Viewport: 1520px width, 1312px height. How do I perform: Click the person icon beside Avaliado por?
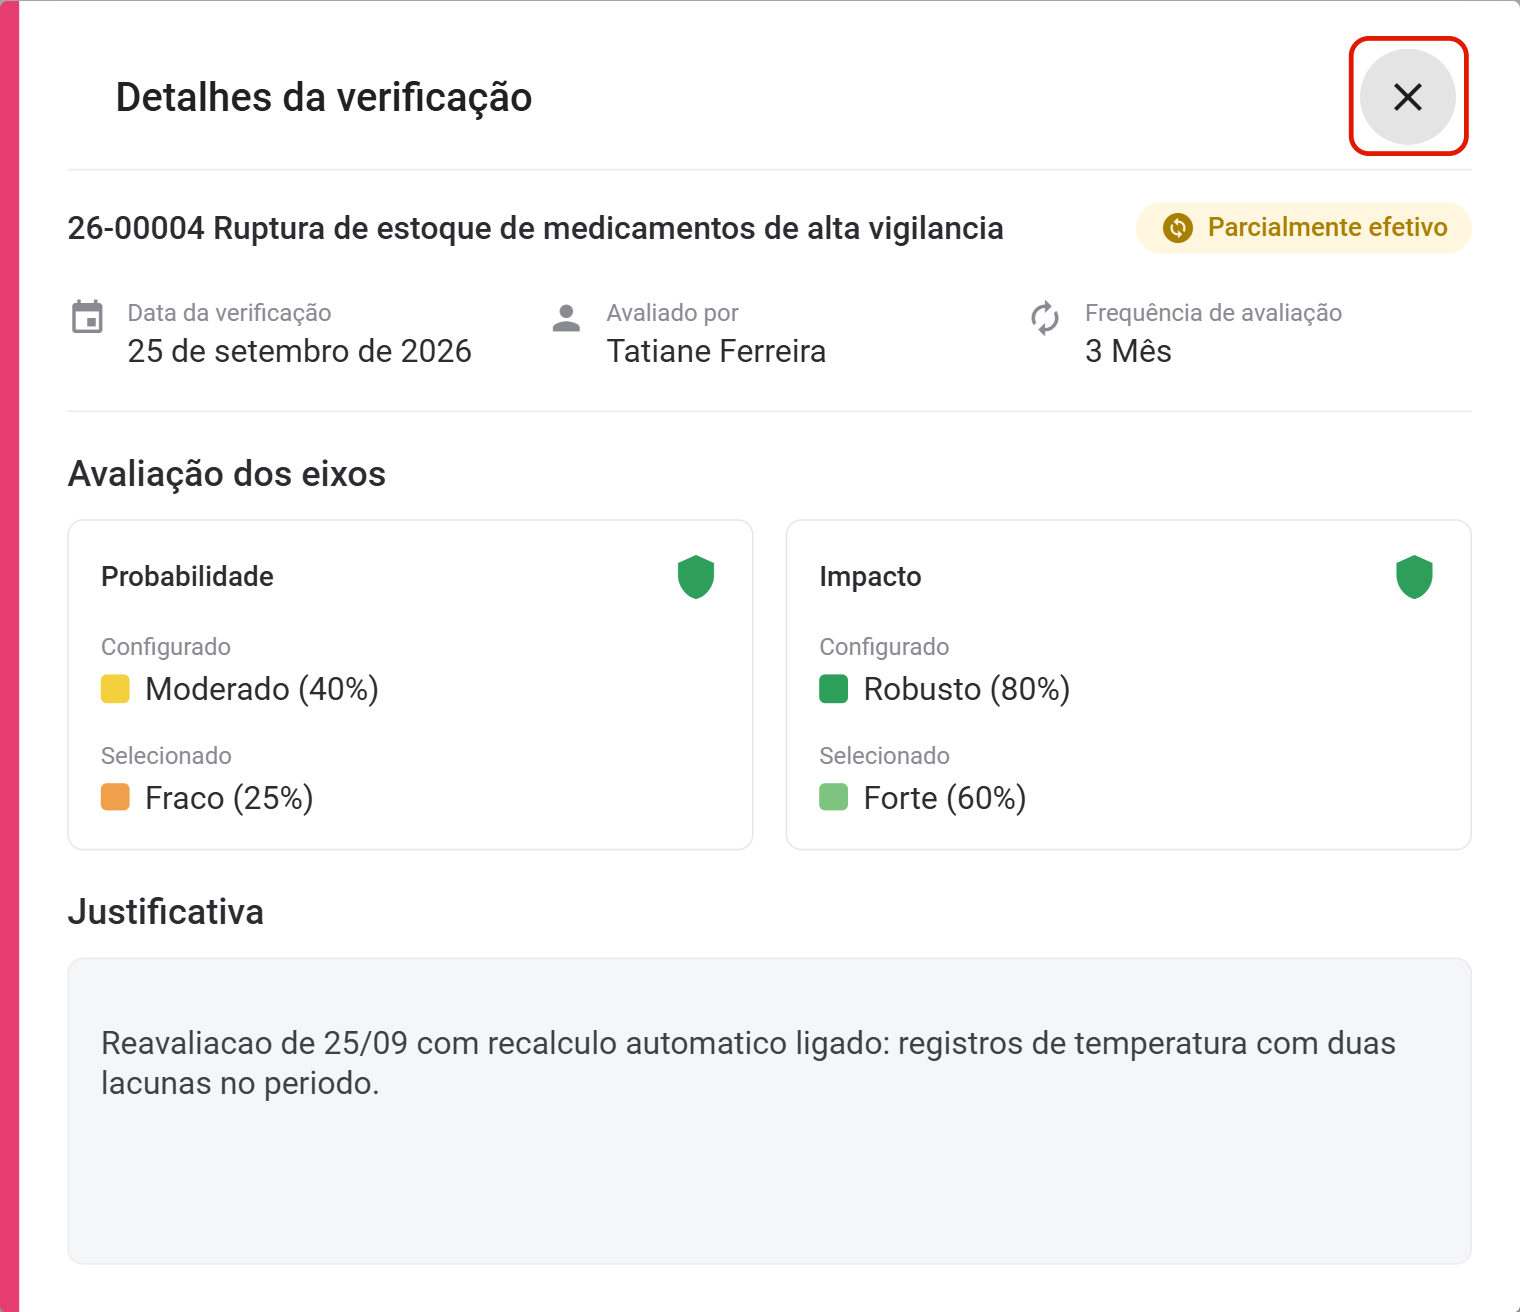coord(566,318)
